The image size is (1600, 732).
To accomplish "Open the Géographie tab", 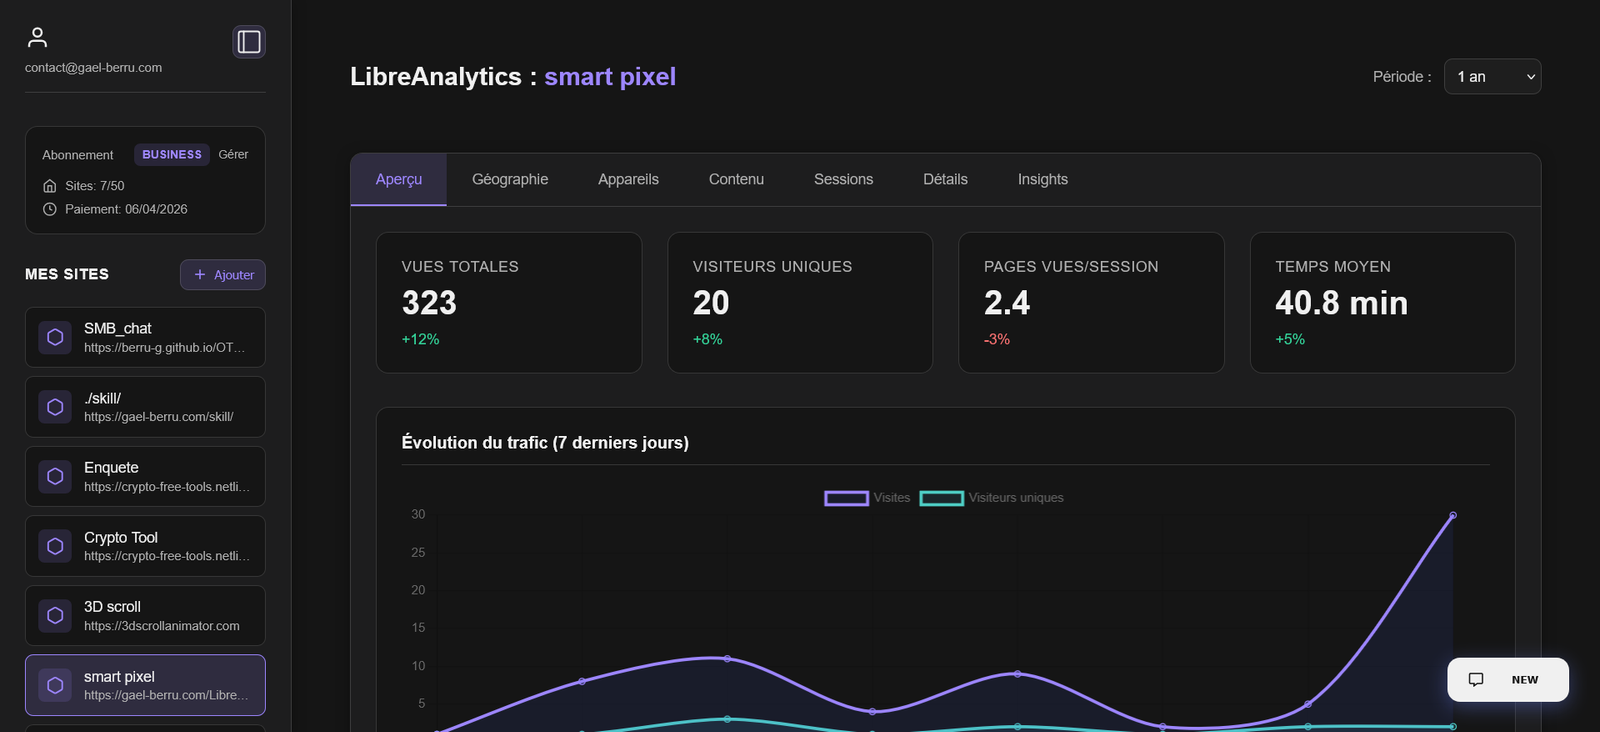I will [x=510, y=180].
